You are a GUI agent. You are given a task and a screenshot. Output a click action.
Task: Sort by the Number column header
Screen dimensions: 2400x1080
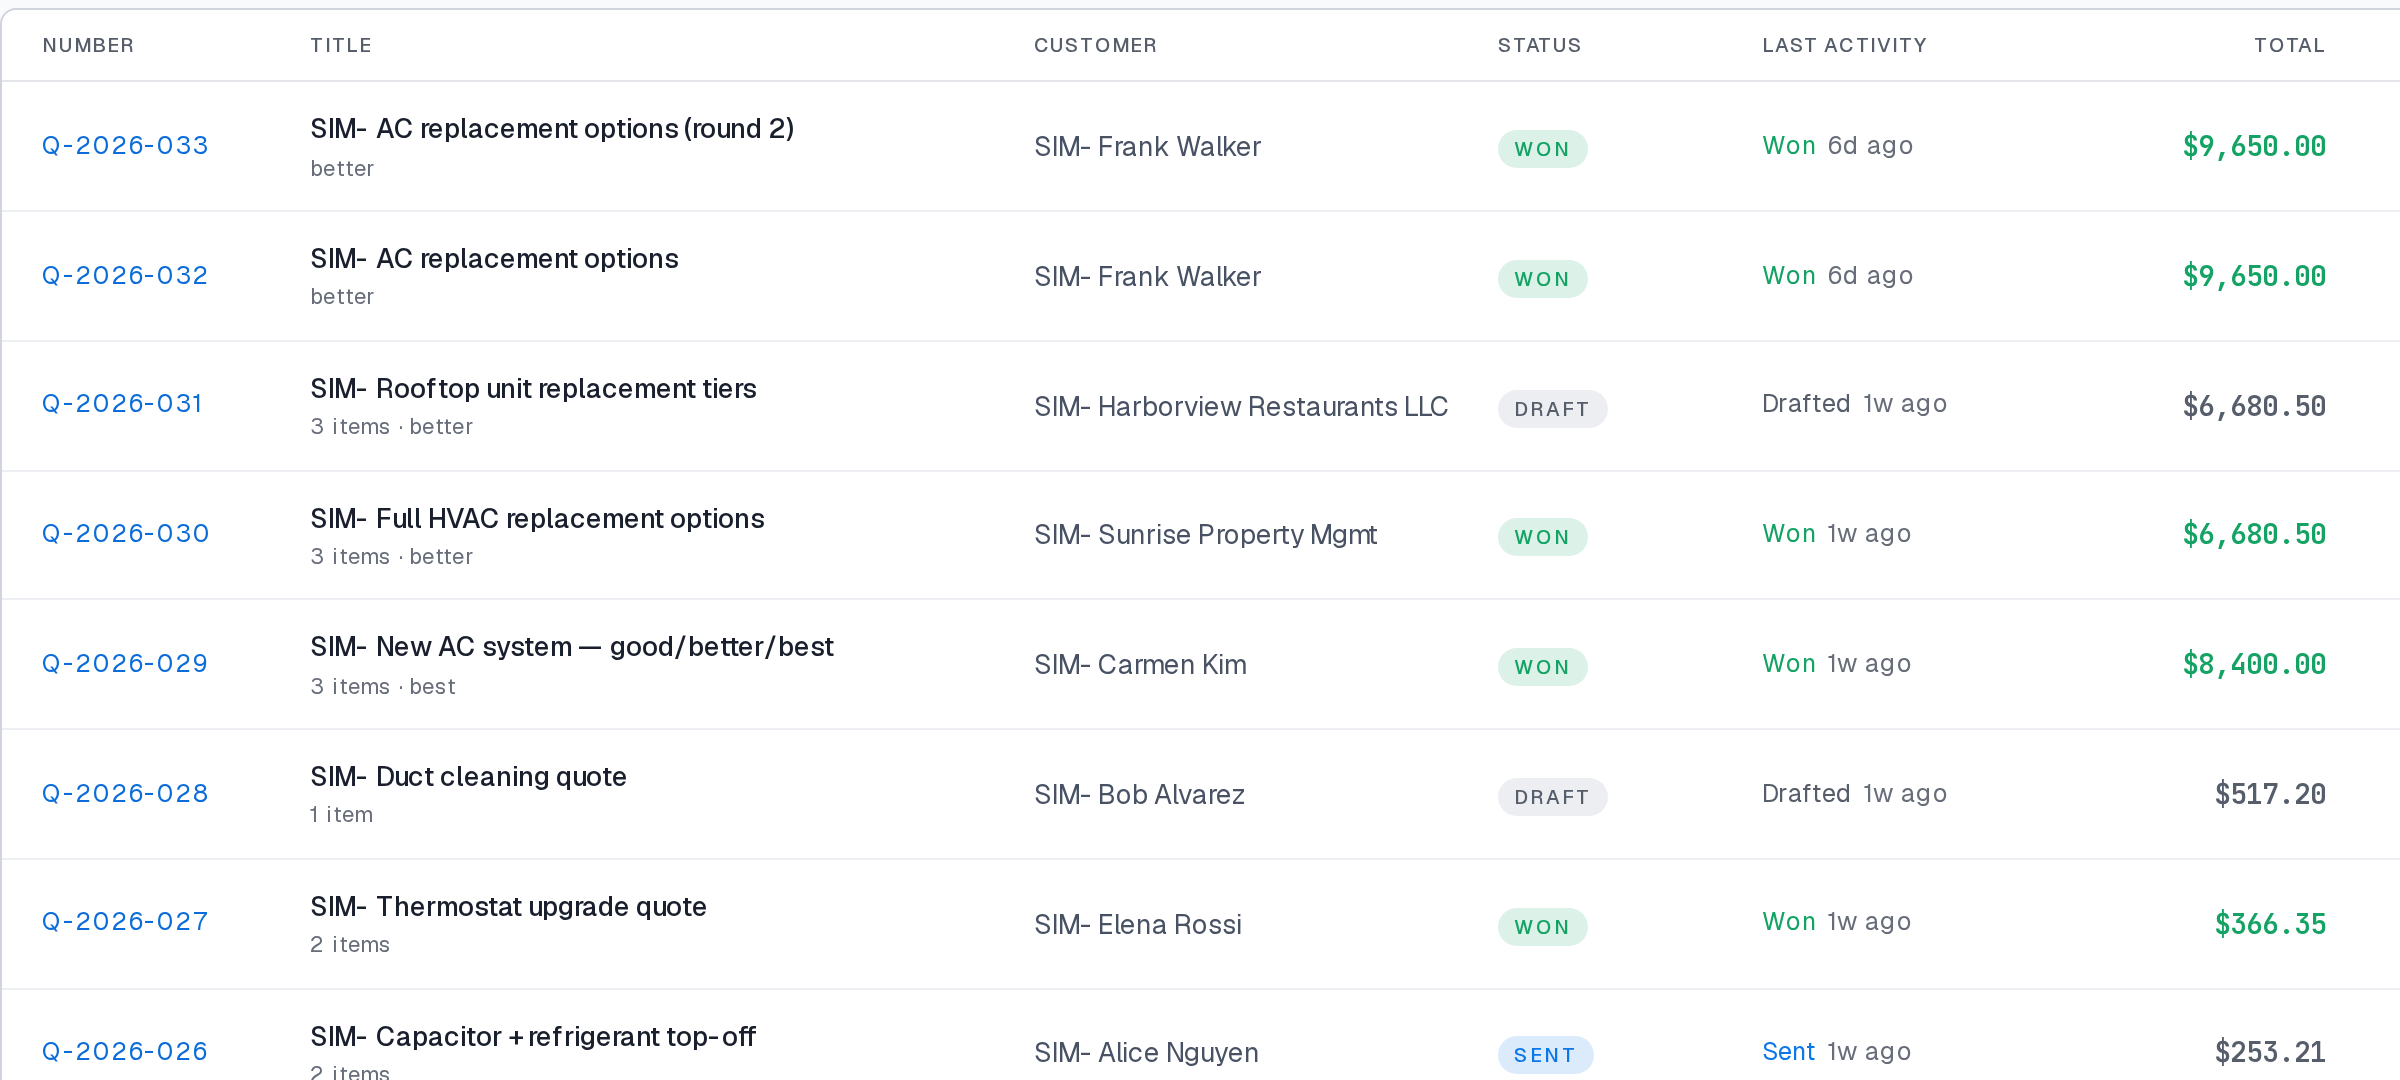coord(88,45)
